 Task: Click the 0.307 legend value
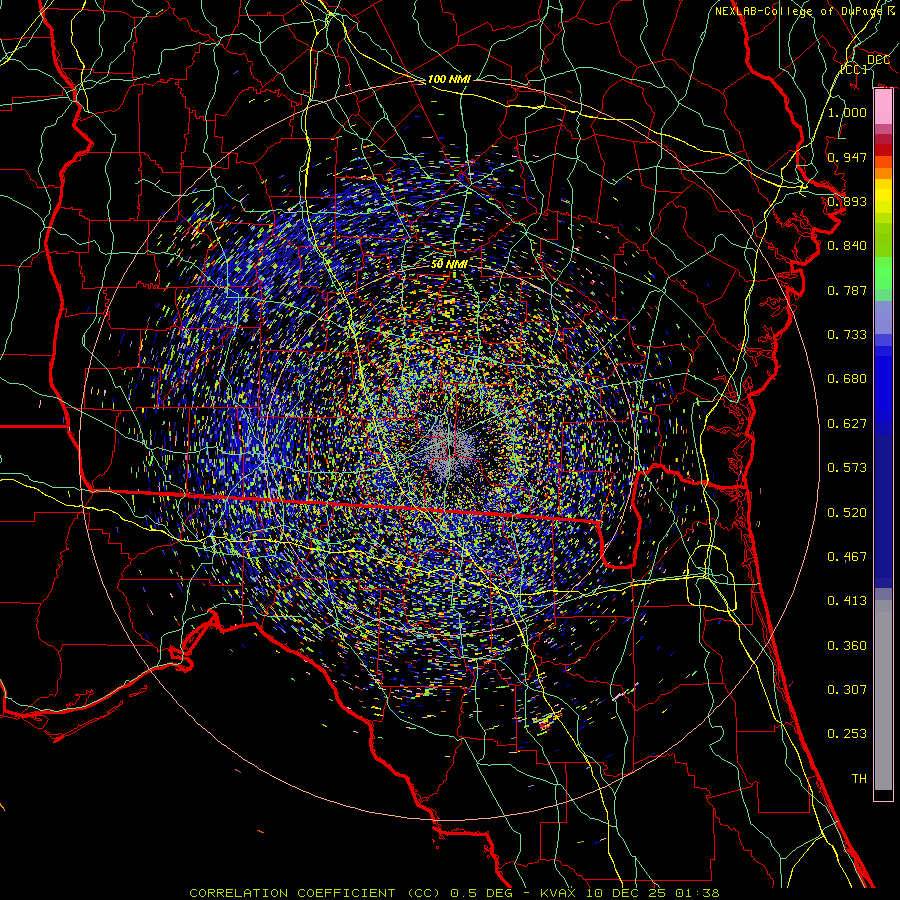pyautogui.click(x=847, y=690)
